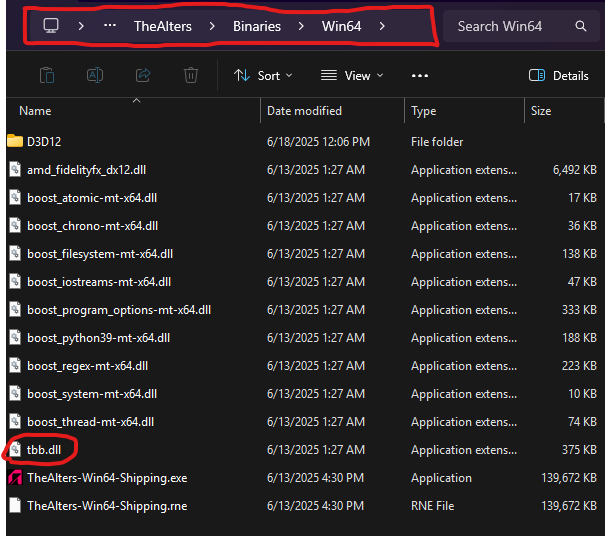Screen dimensions: 605x536
Task: Click the tbb.dll file icon
Action: pyautogui.click(x=15, y=449)
